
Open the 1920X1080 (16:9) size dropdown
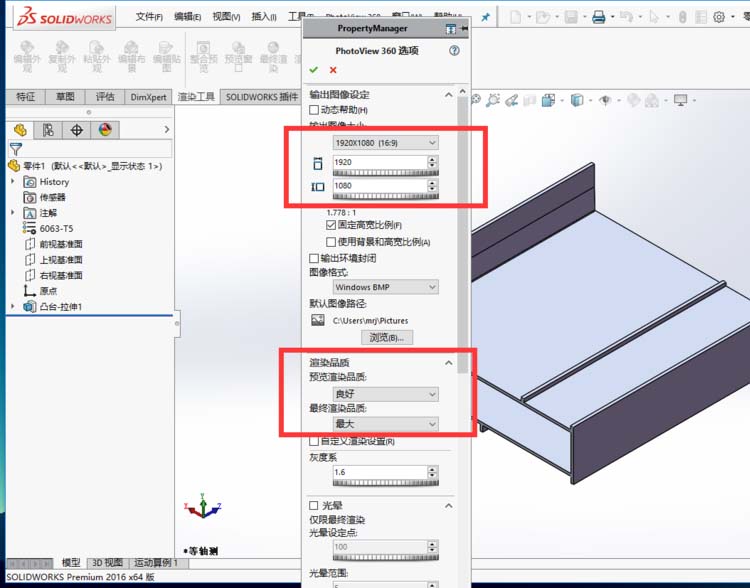tap(386, 143)
